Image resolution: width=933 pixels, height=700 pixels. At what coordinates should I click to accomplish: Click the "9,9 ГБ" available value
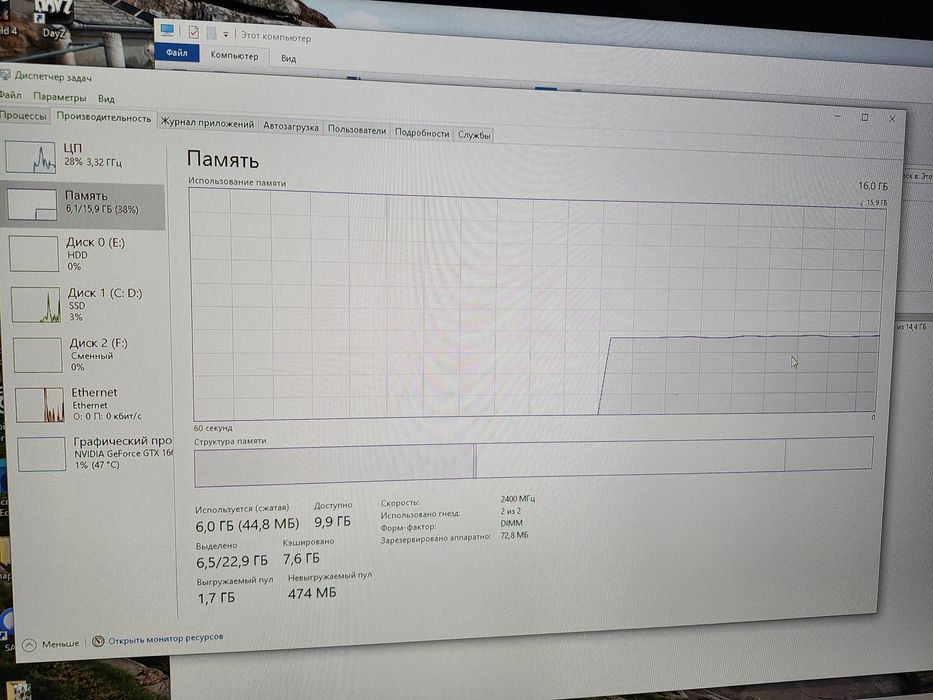(332, 521)
